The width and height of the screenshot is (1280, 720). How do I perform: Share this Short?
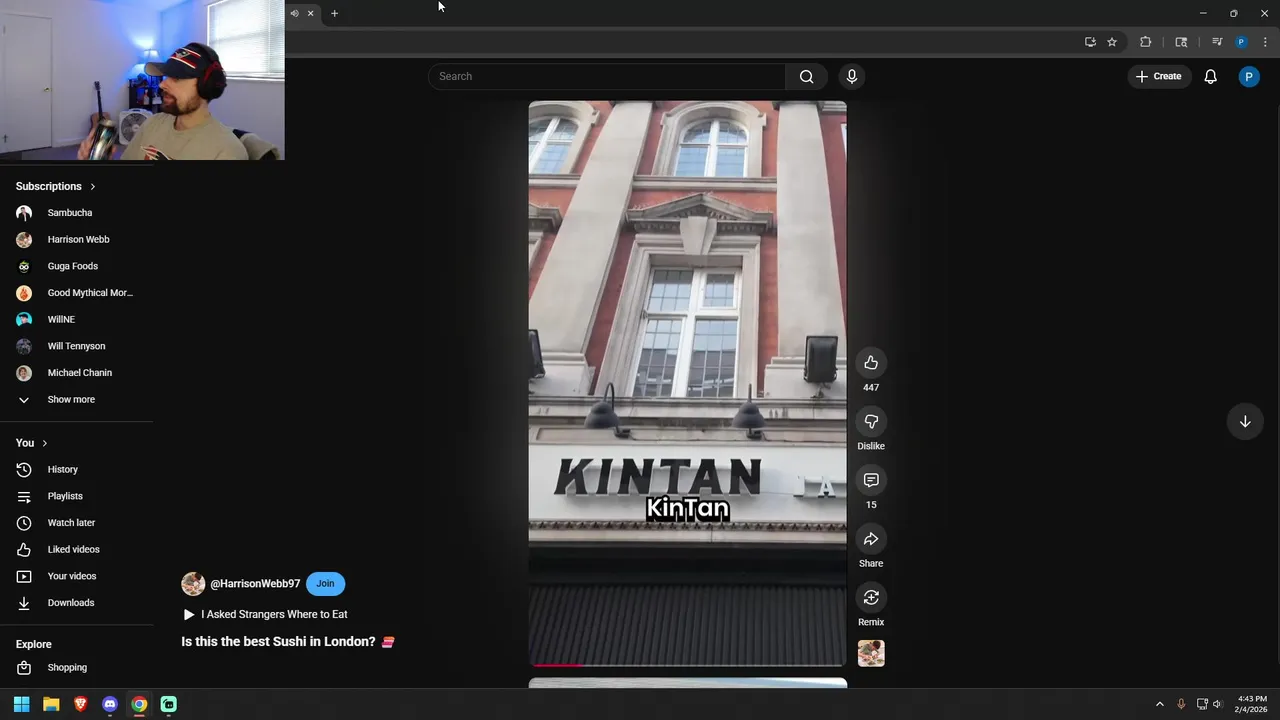(871, 539)
